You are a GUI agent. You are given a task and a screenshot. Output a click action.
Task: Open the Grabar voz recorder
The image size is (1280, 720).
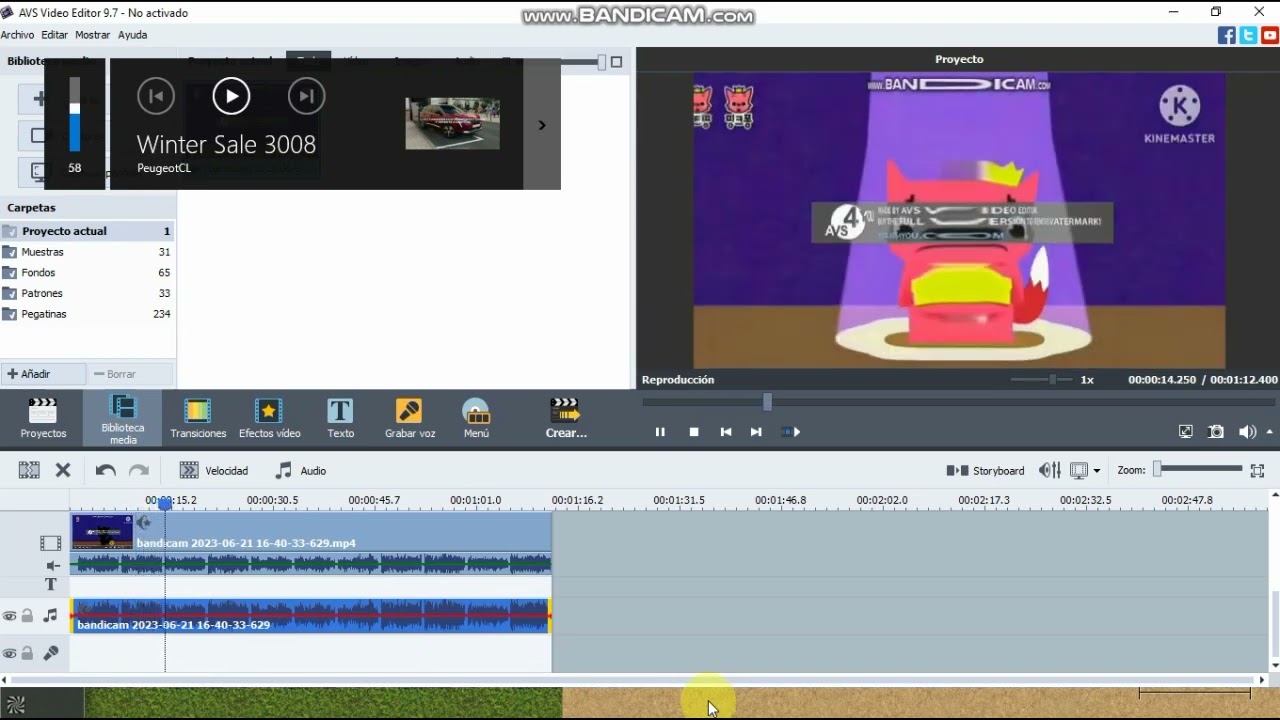pyautogui.click(x=410, y=418)
